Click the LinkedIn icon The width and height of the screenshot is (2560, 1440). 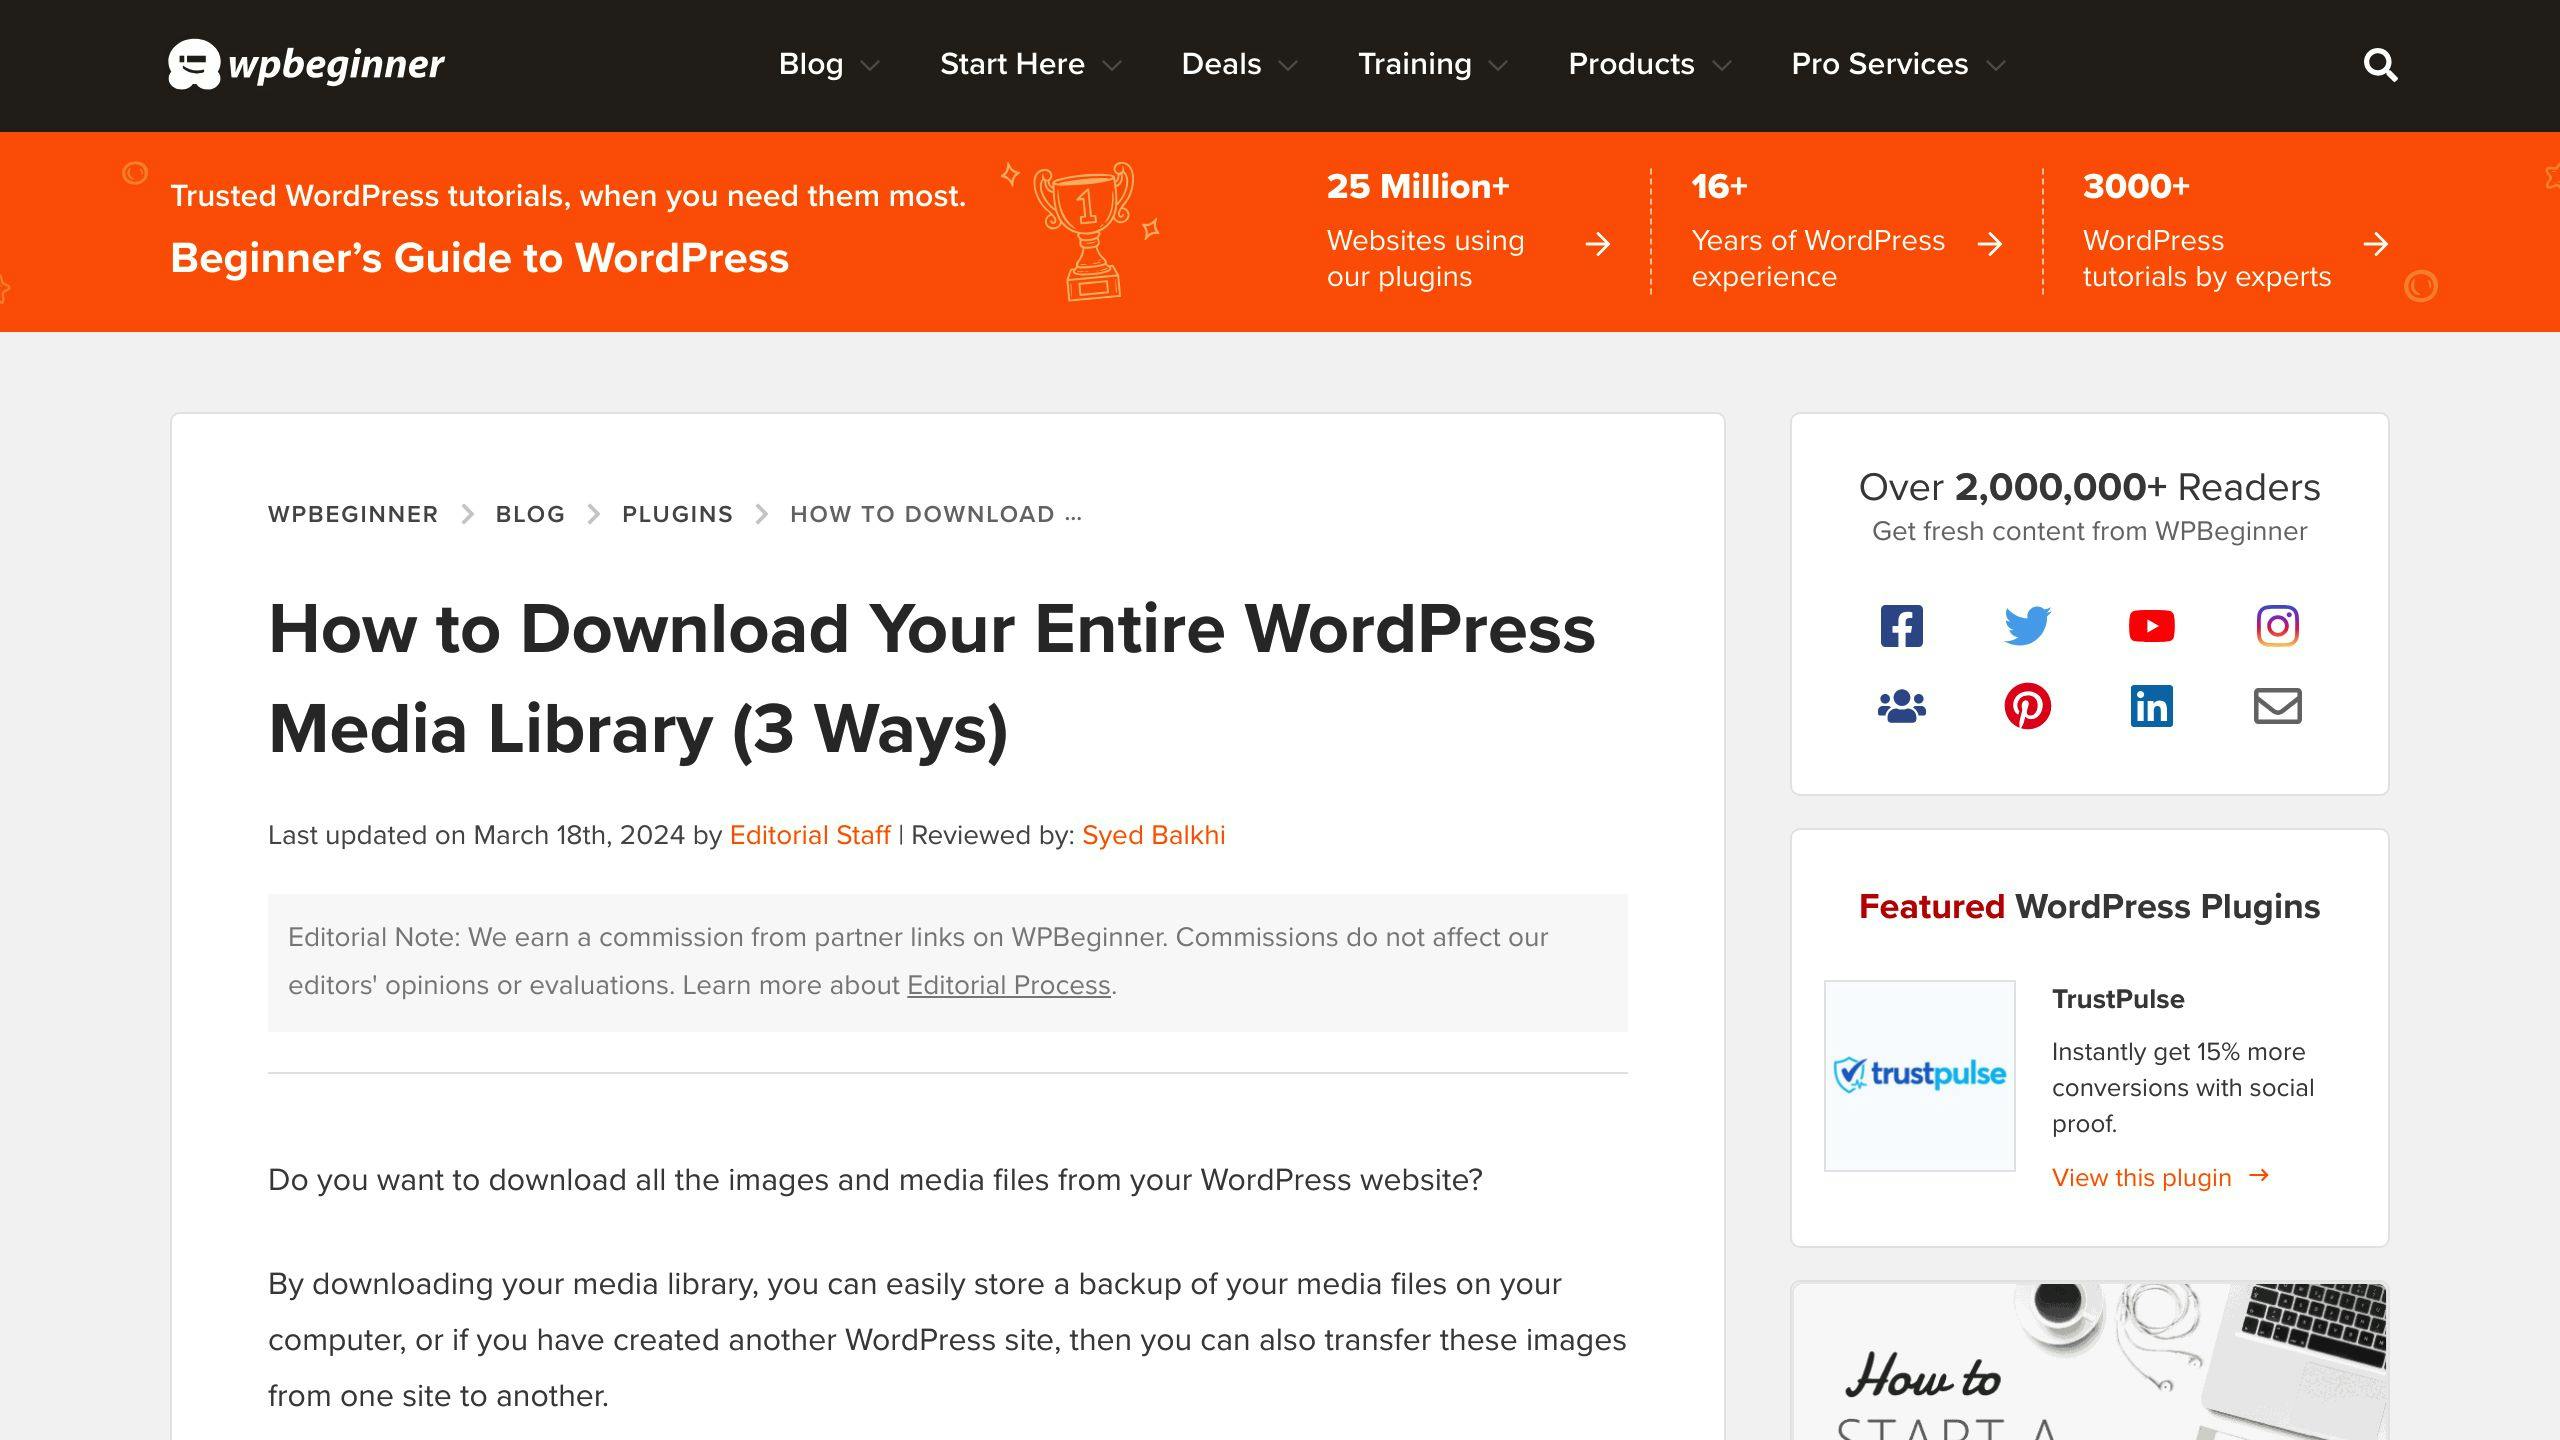point(2151,706)
